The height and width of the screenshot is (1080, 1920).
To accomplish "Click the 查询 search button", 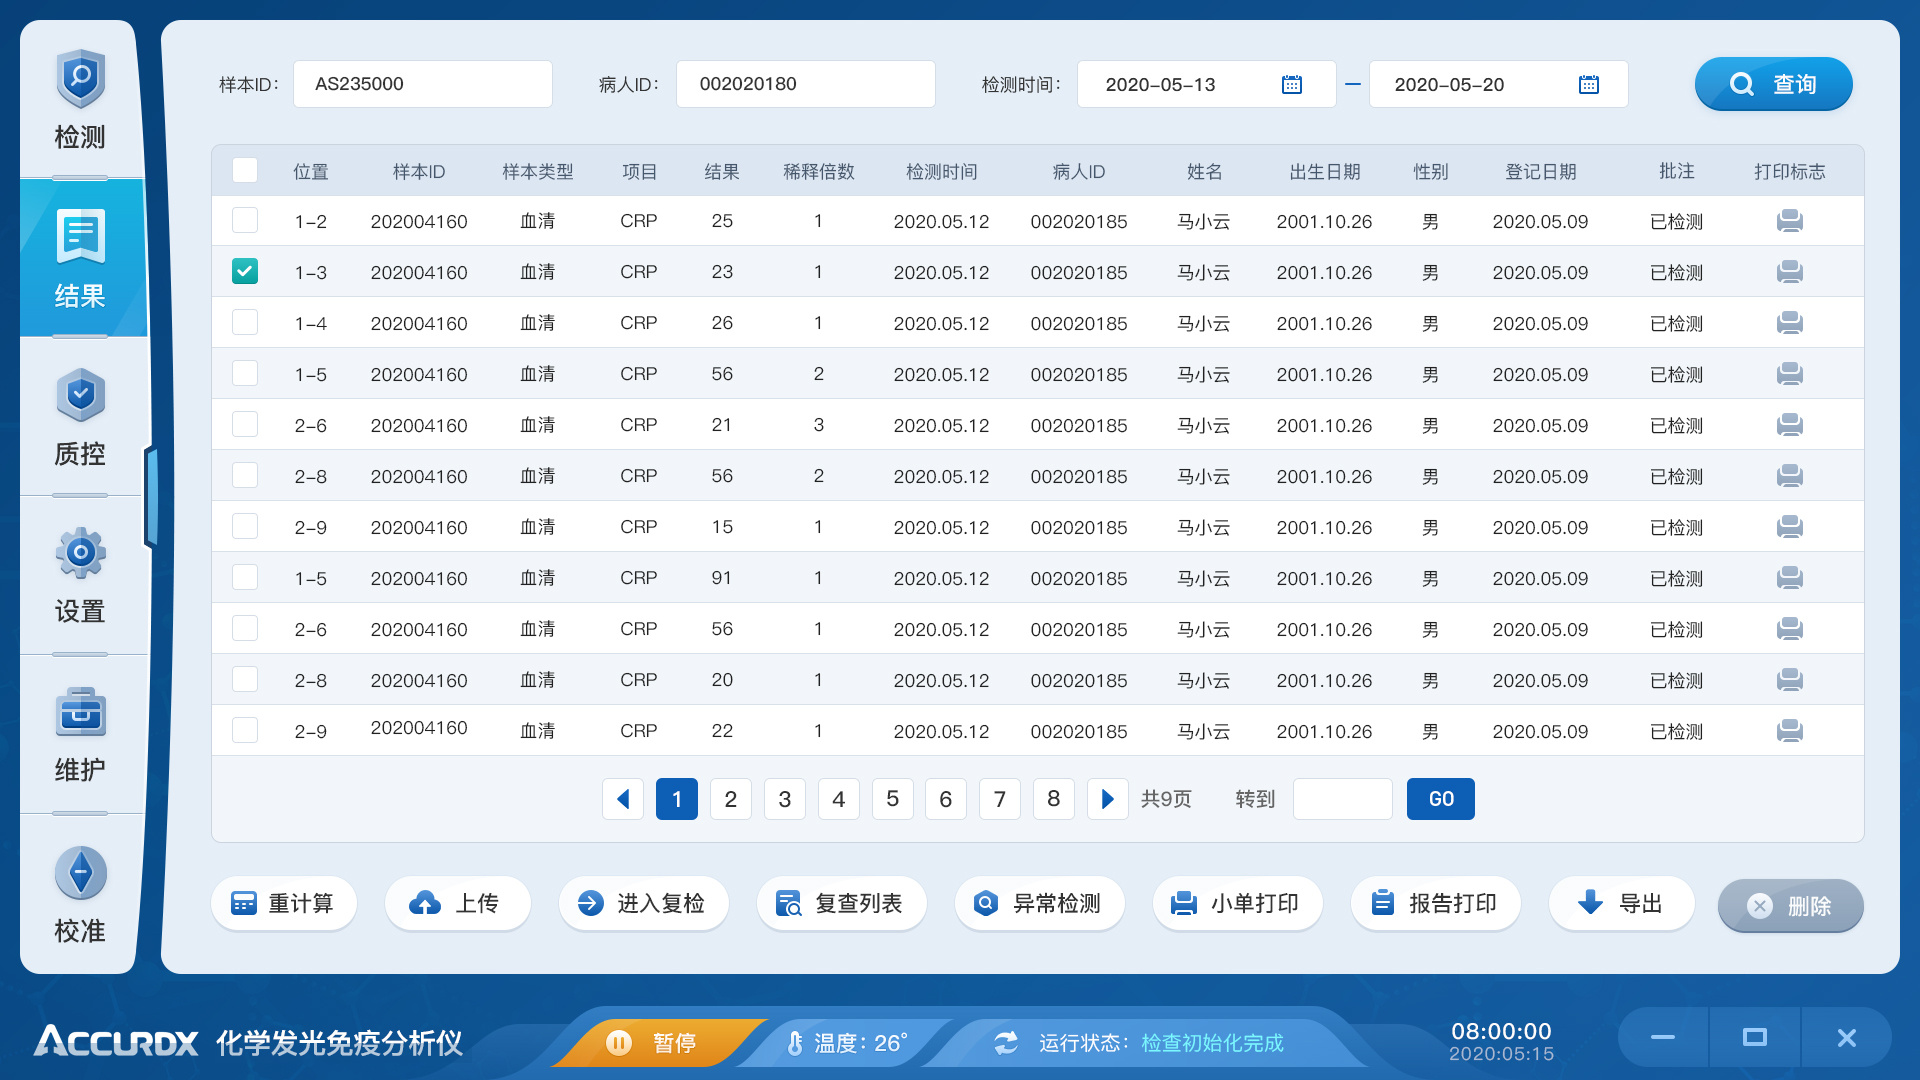I will (x=1773, y=84).
